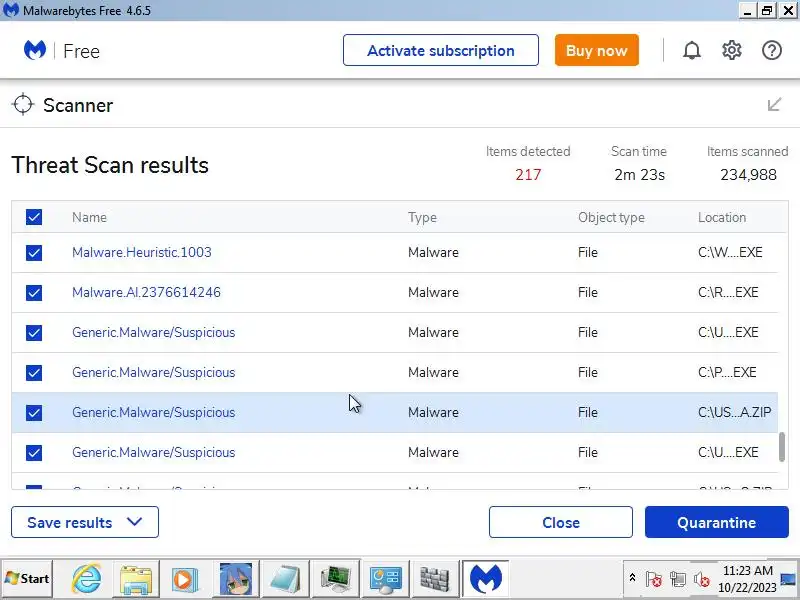800x600 pixels.
Task: Open Malware.AI.2376614246 threat link
Action: click(x=146, y=292)
